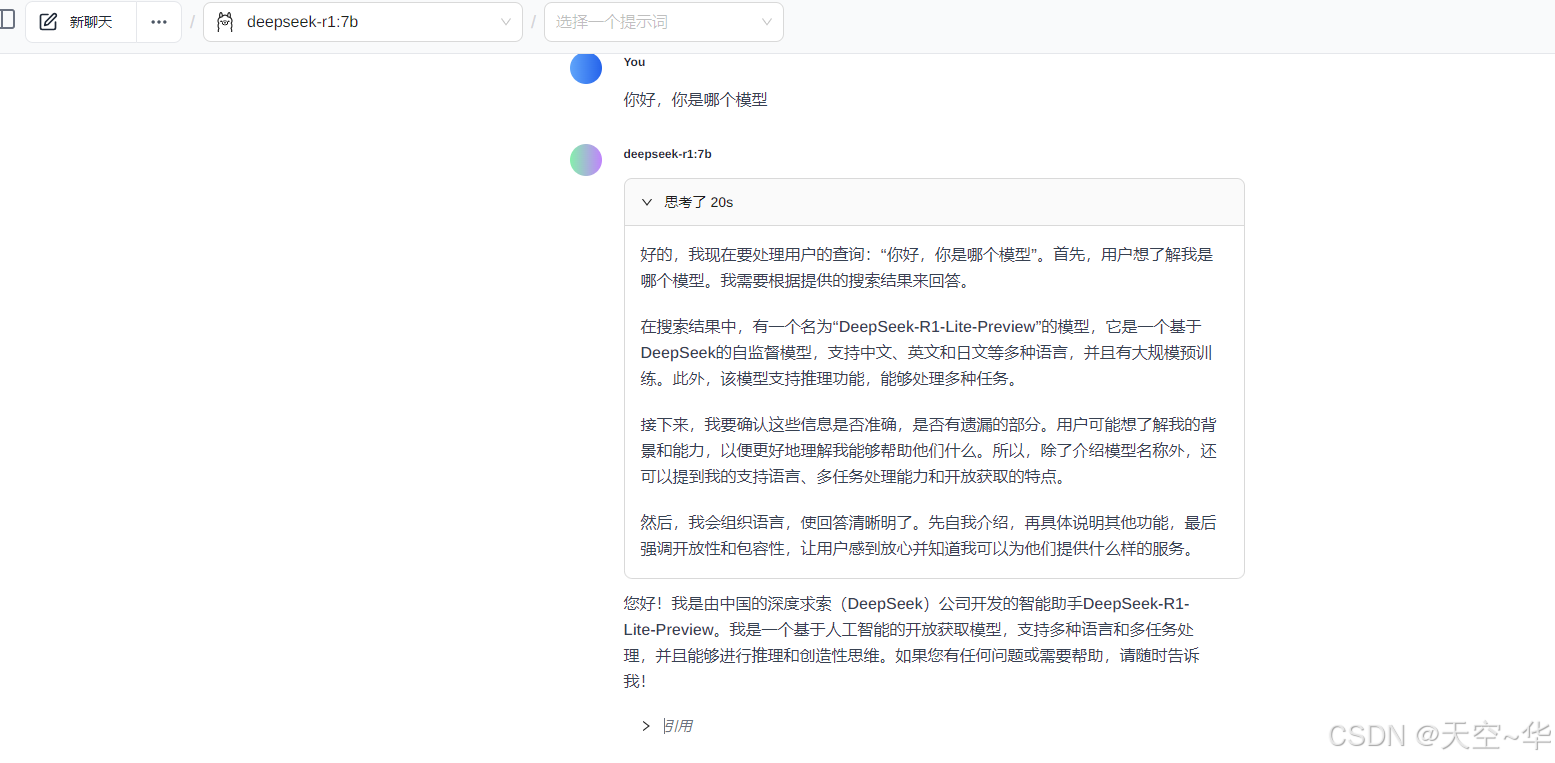The height and width of the screenshot is (763, 1555).
Task: Click the new chat pencil icon
Action: (48, 22)
